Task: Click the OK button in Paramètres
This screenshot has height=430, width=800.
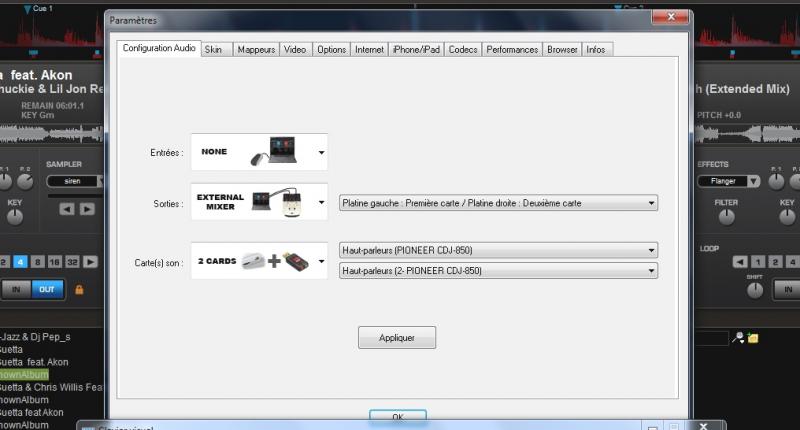Action: click(398, 416)
